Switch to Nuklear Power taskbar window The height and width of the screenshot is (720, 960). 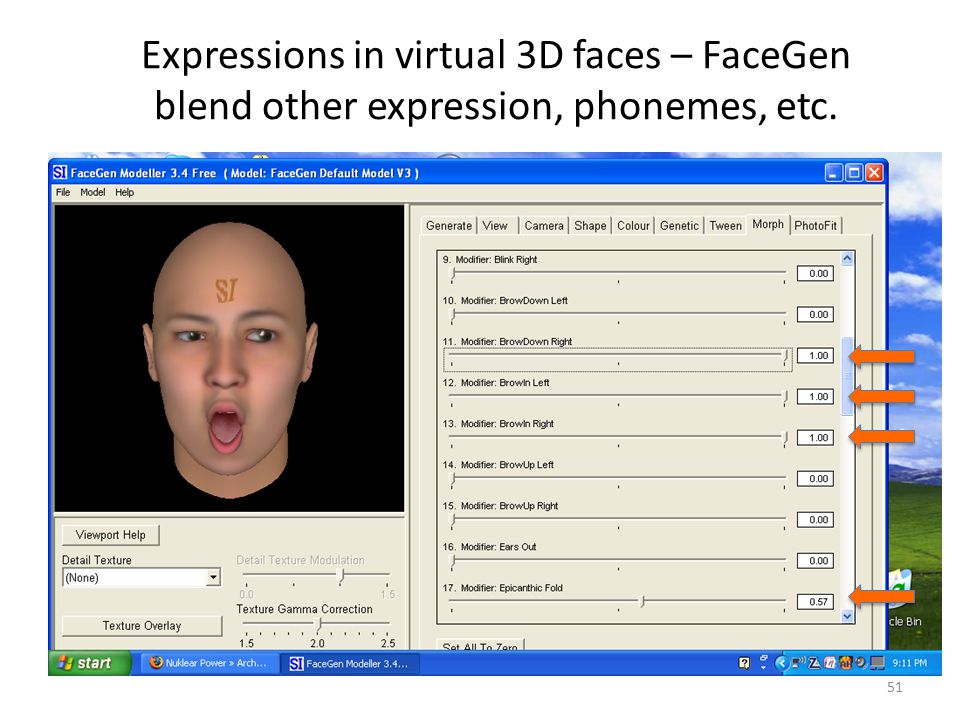click(209, 663)
